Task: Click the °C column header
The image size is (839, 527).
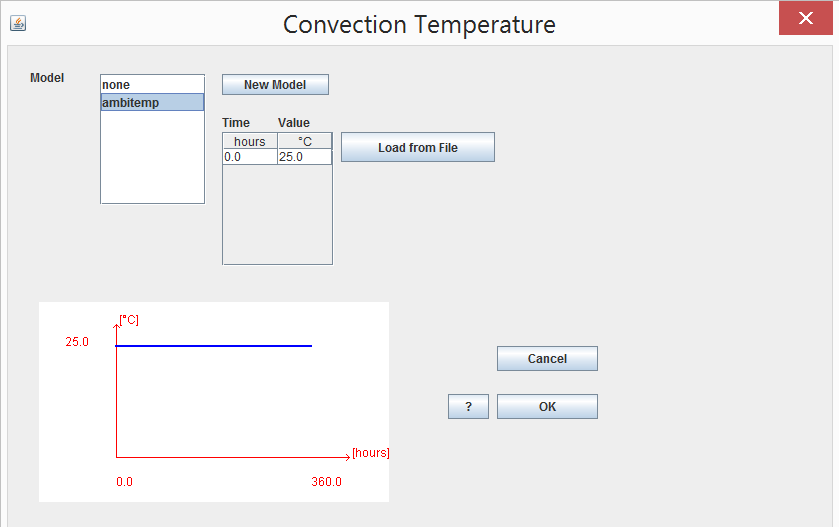Action: (x=304, y=141)
